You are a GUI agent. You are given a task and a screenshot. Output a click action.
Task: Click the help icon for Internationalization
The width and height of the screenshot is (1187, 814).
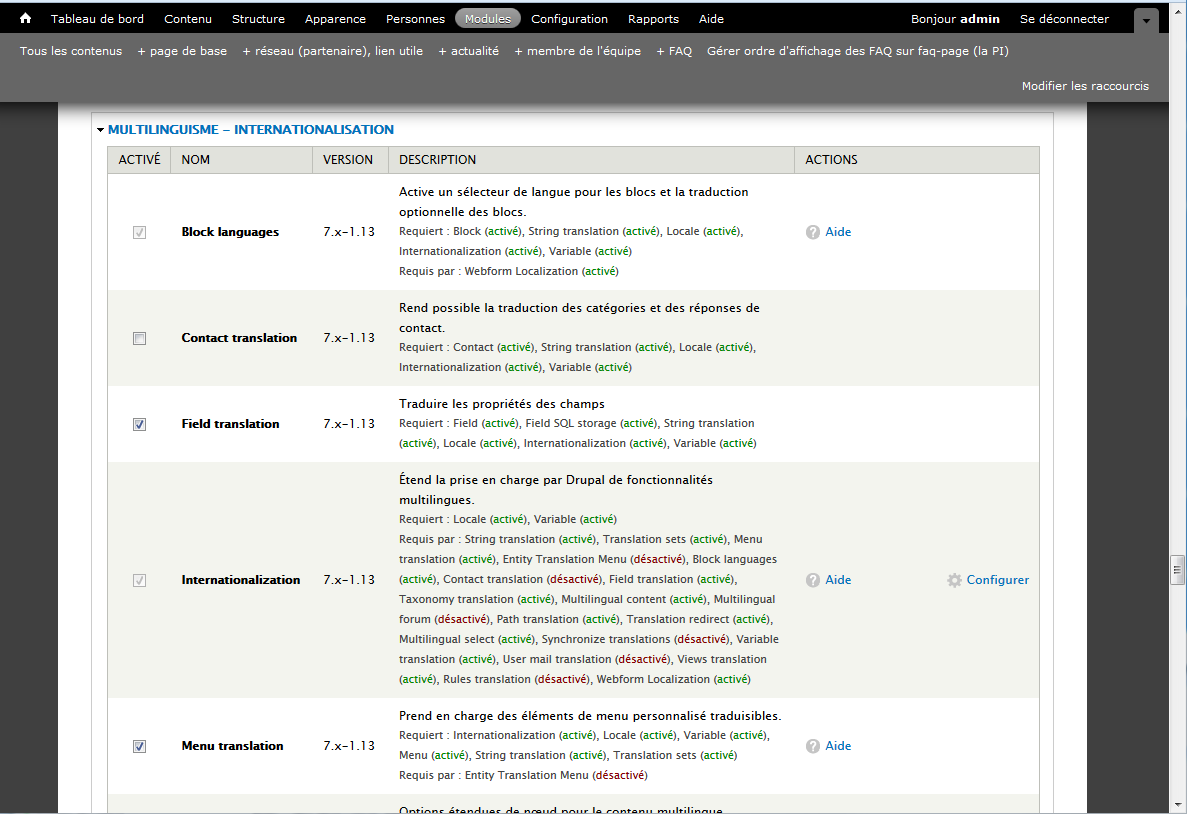coord(813,580)
